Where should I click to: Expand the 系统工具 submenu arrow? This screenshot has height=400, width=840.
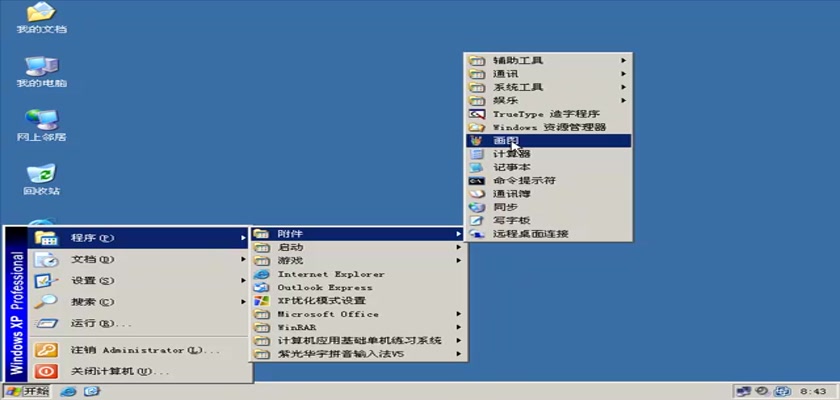click(624, 87)
